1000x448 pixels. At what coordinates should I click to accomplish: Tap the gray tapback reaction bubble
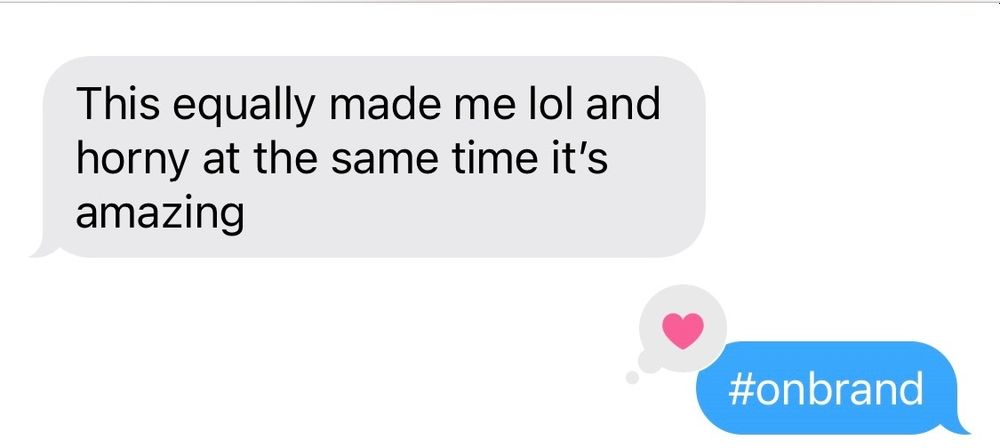(x=682, y=328)
